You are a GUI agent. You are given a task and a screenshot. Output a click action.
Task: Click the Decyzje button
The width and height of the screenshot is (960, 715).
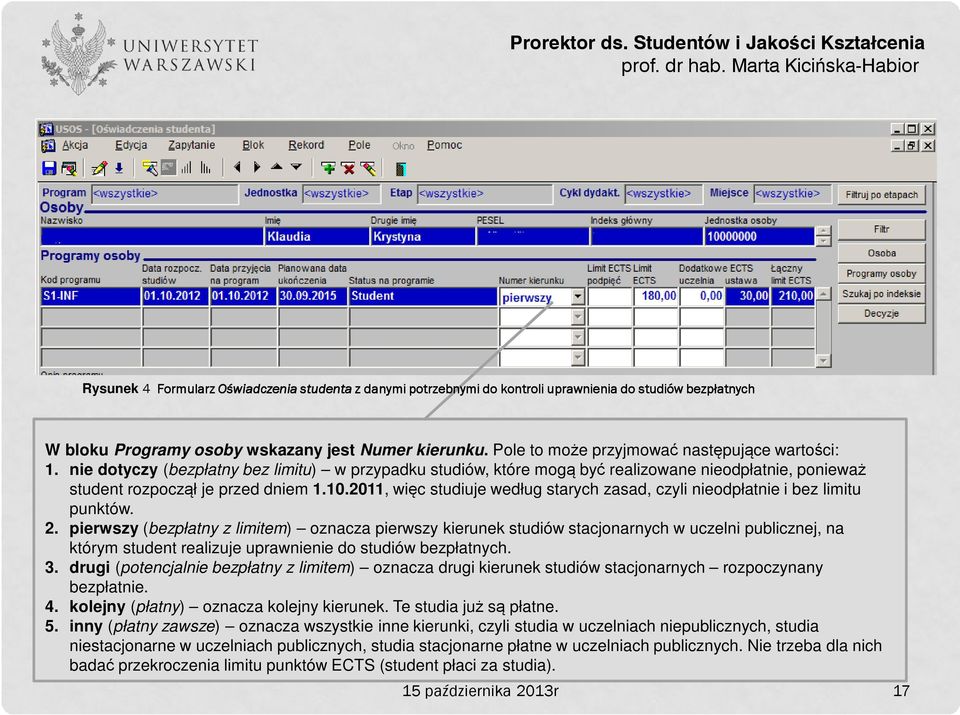[882, 313]
